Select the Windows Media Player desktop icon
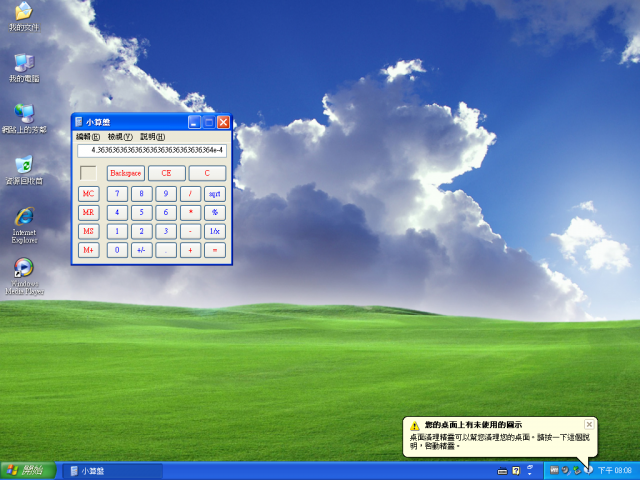This screenshot has height=480, width=640. coord(24,276)
